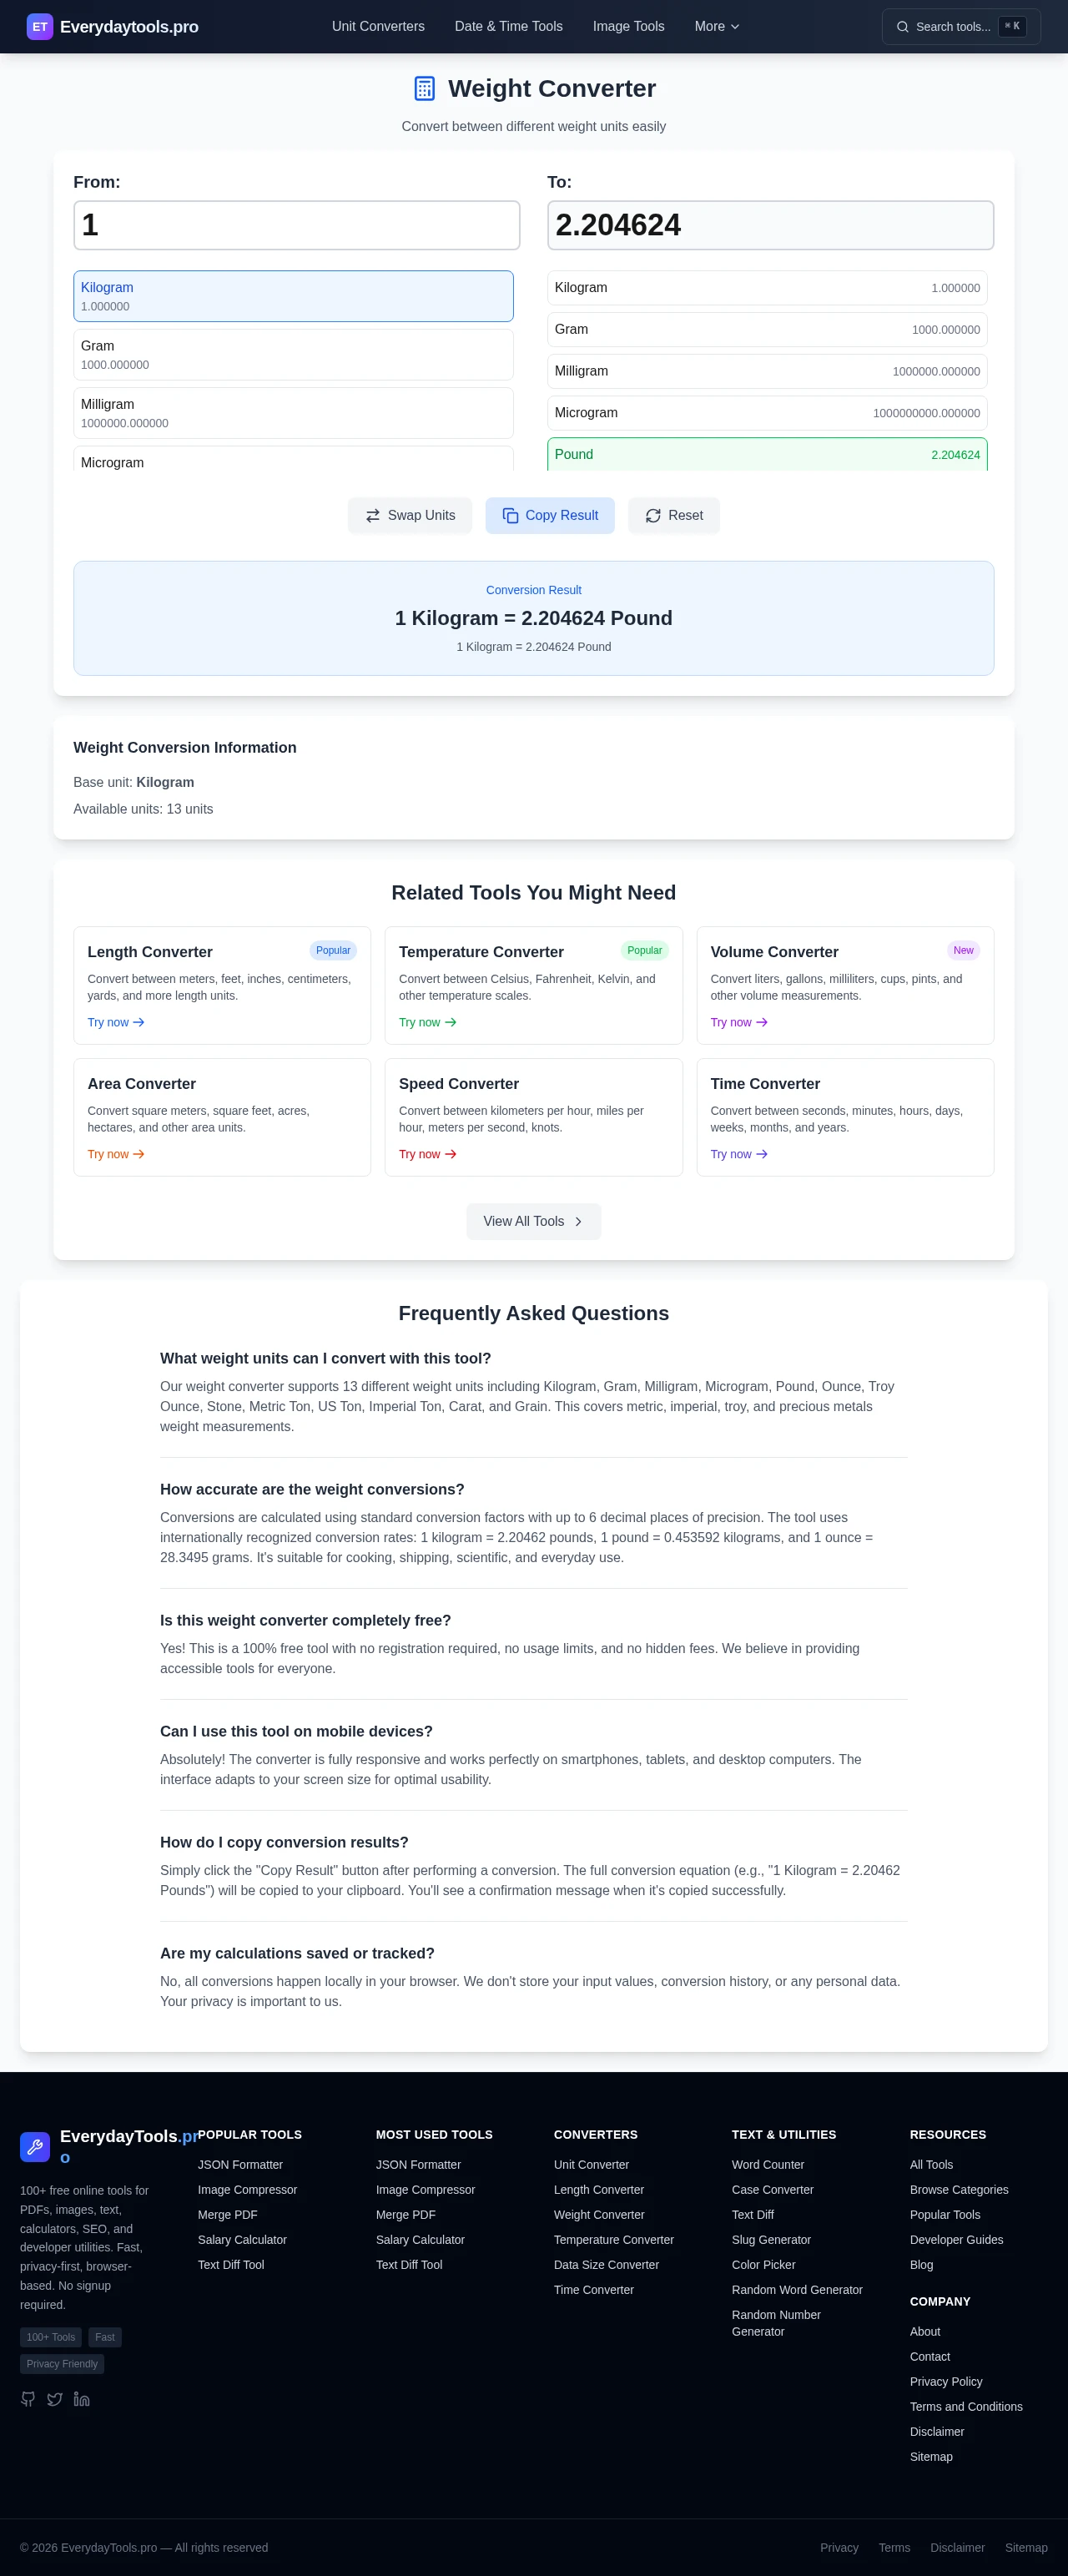Open the GitHub icon in footer

pyautogui.click(x=28, y=2399)
